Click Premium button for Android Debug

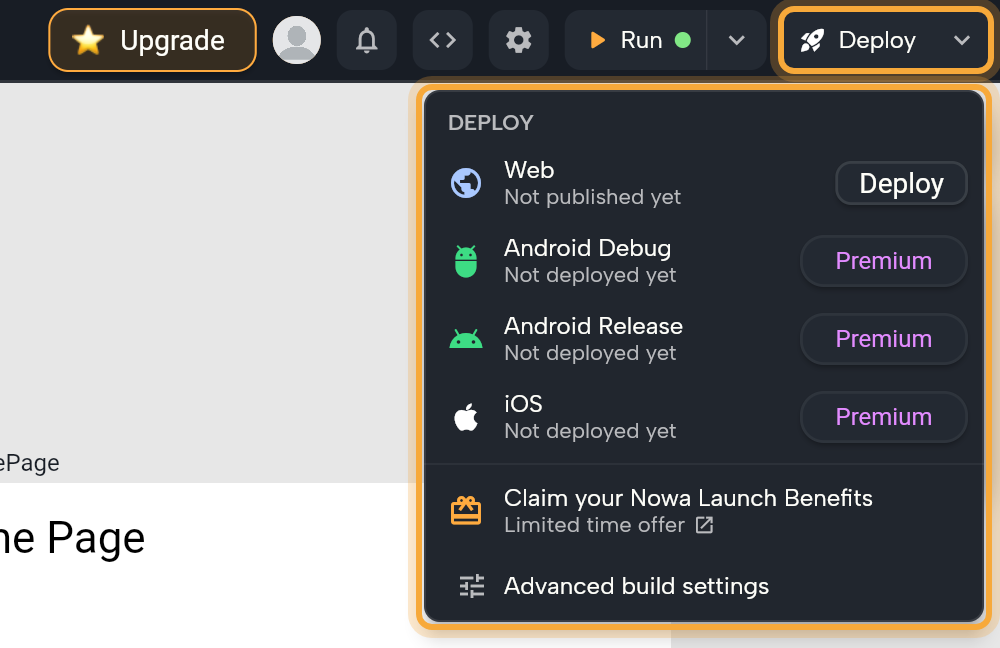tap(883, 261)
